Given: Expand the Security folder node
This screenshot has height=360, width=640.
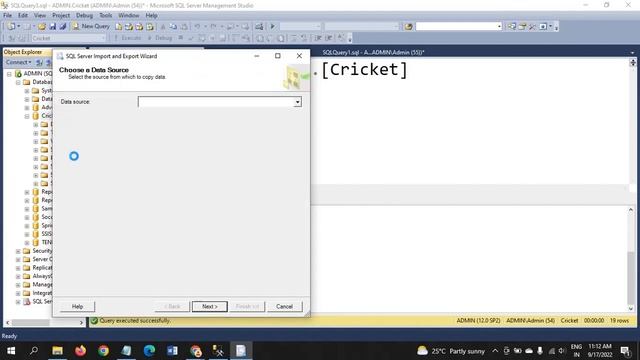Looking at the screenshot, I should coord(18,251).
